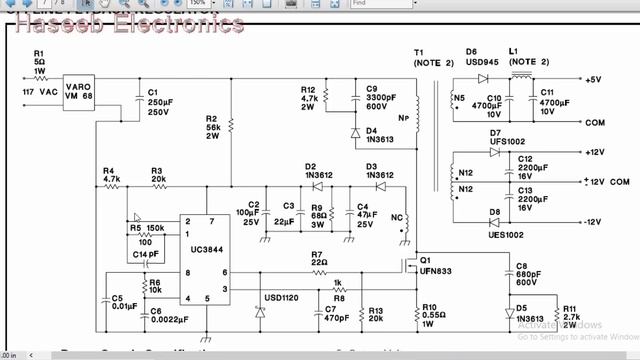The width and height of the screenshot is (640, 360).
Task: Click the full screen icon in toolbar
Action: [x=334, y=3]
